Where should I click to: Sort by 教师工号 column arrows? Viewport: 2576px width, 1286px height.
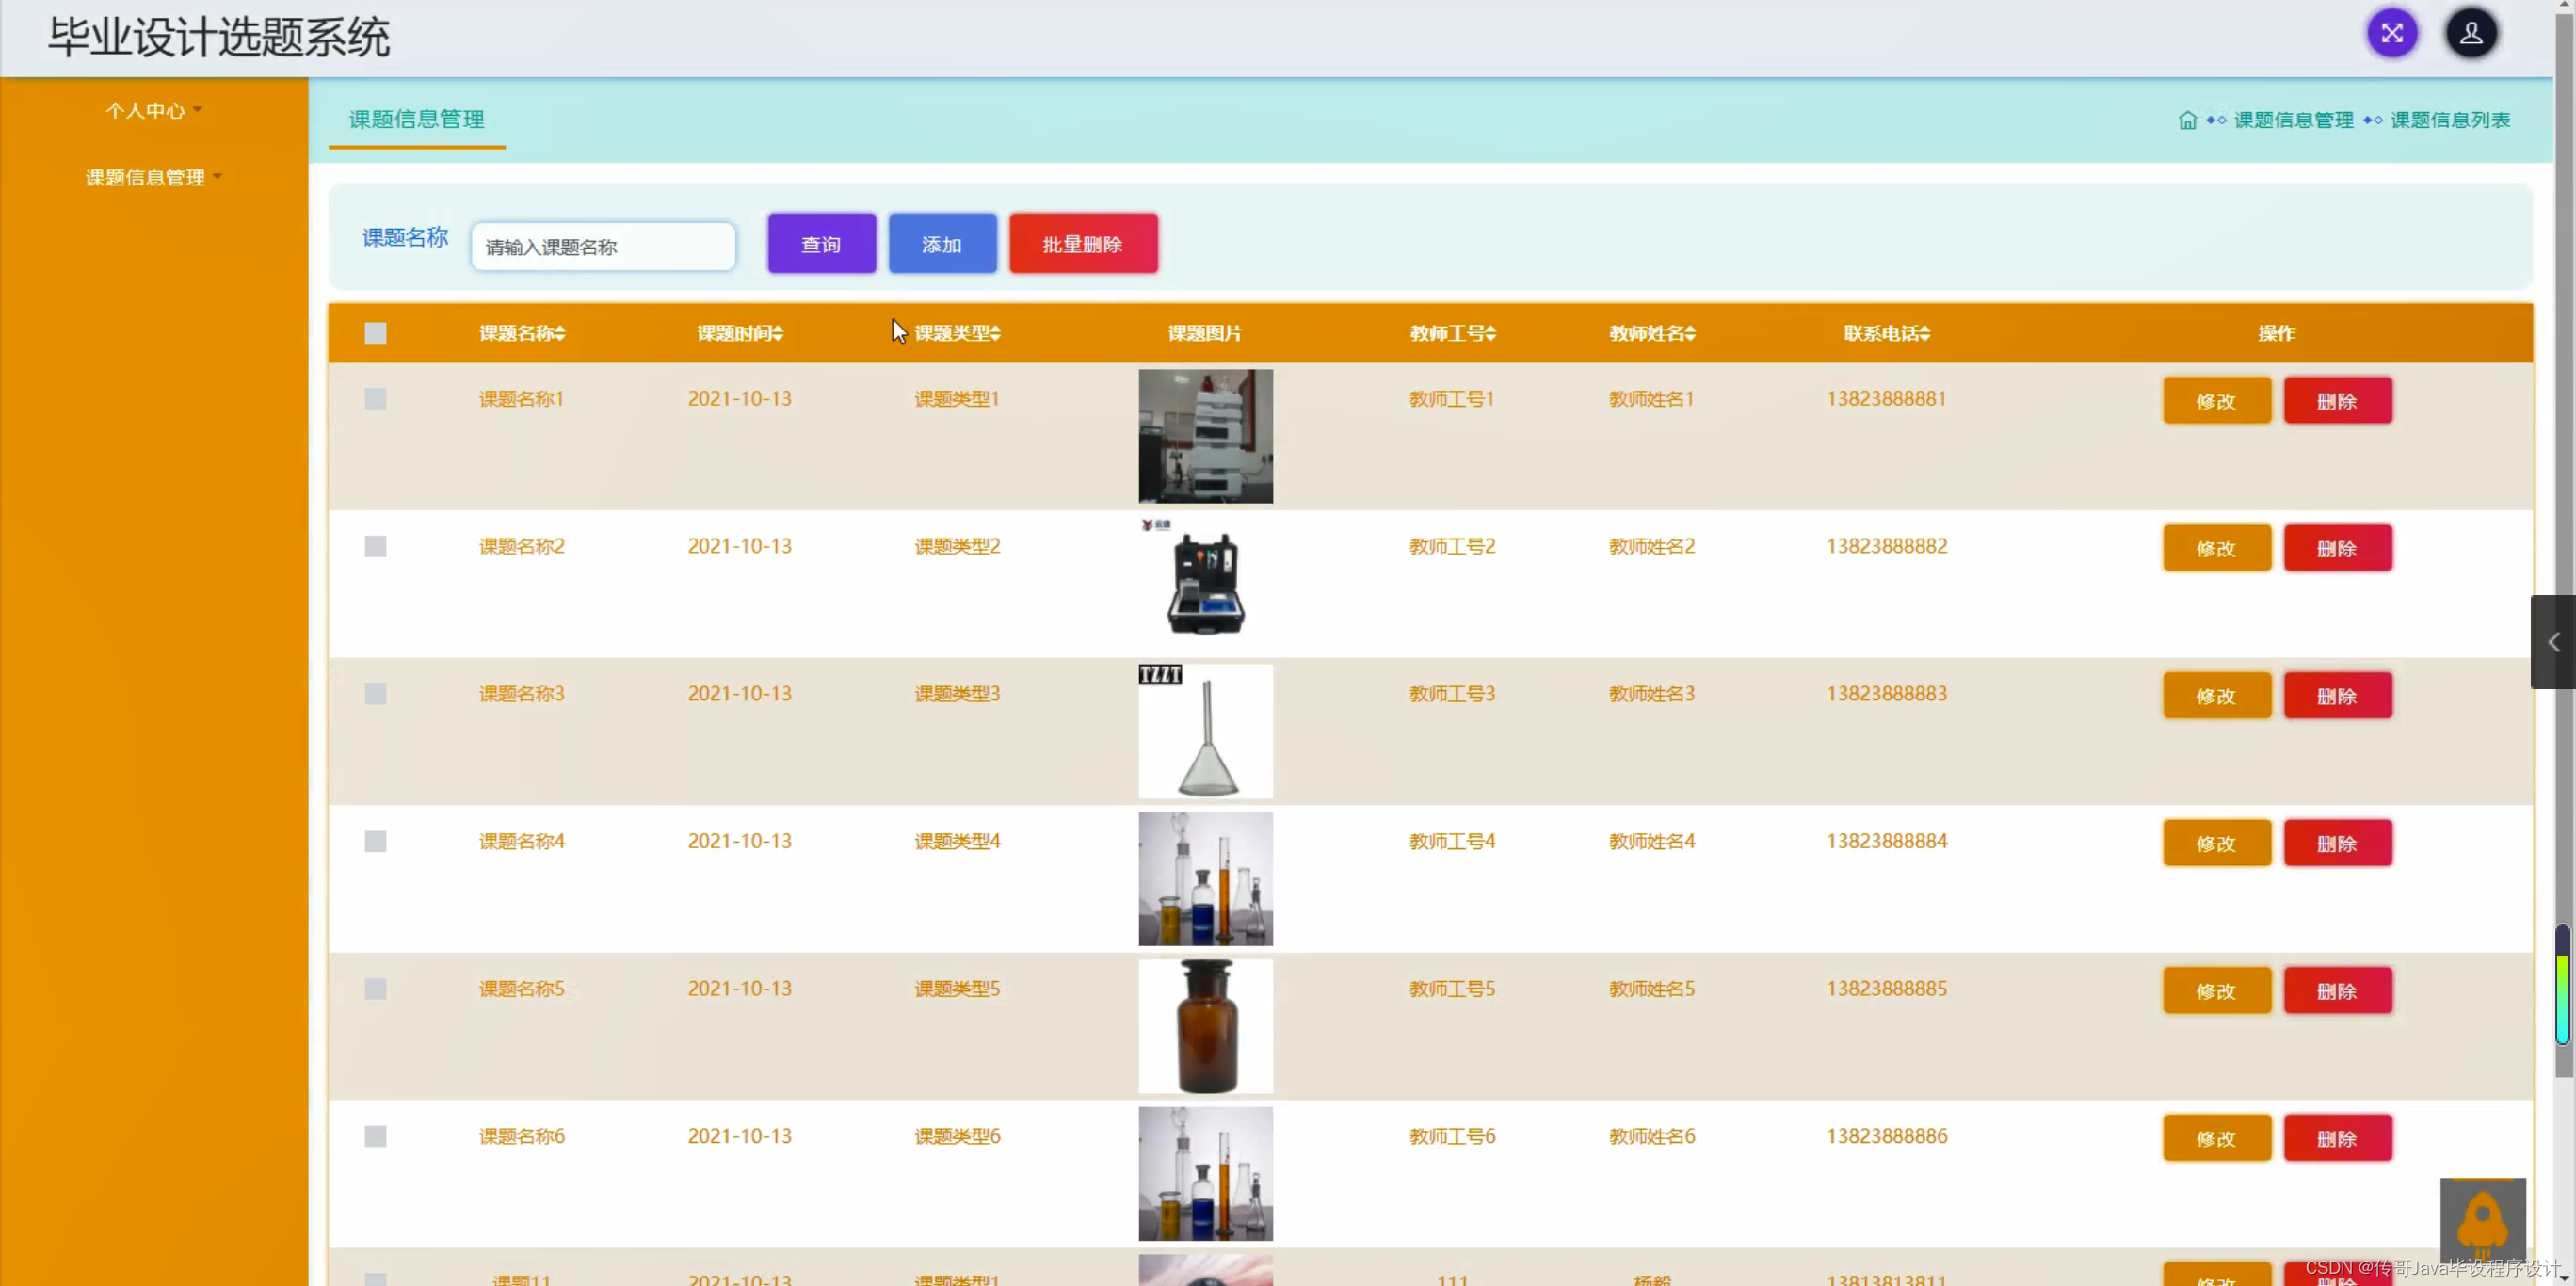click(x=1490, y=333)
